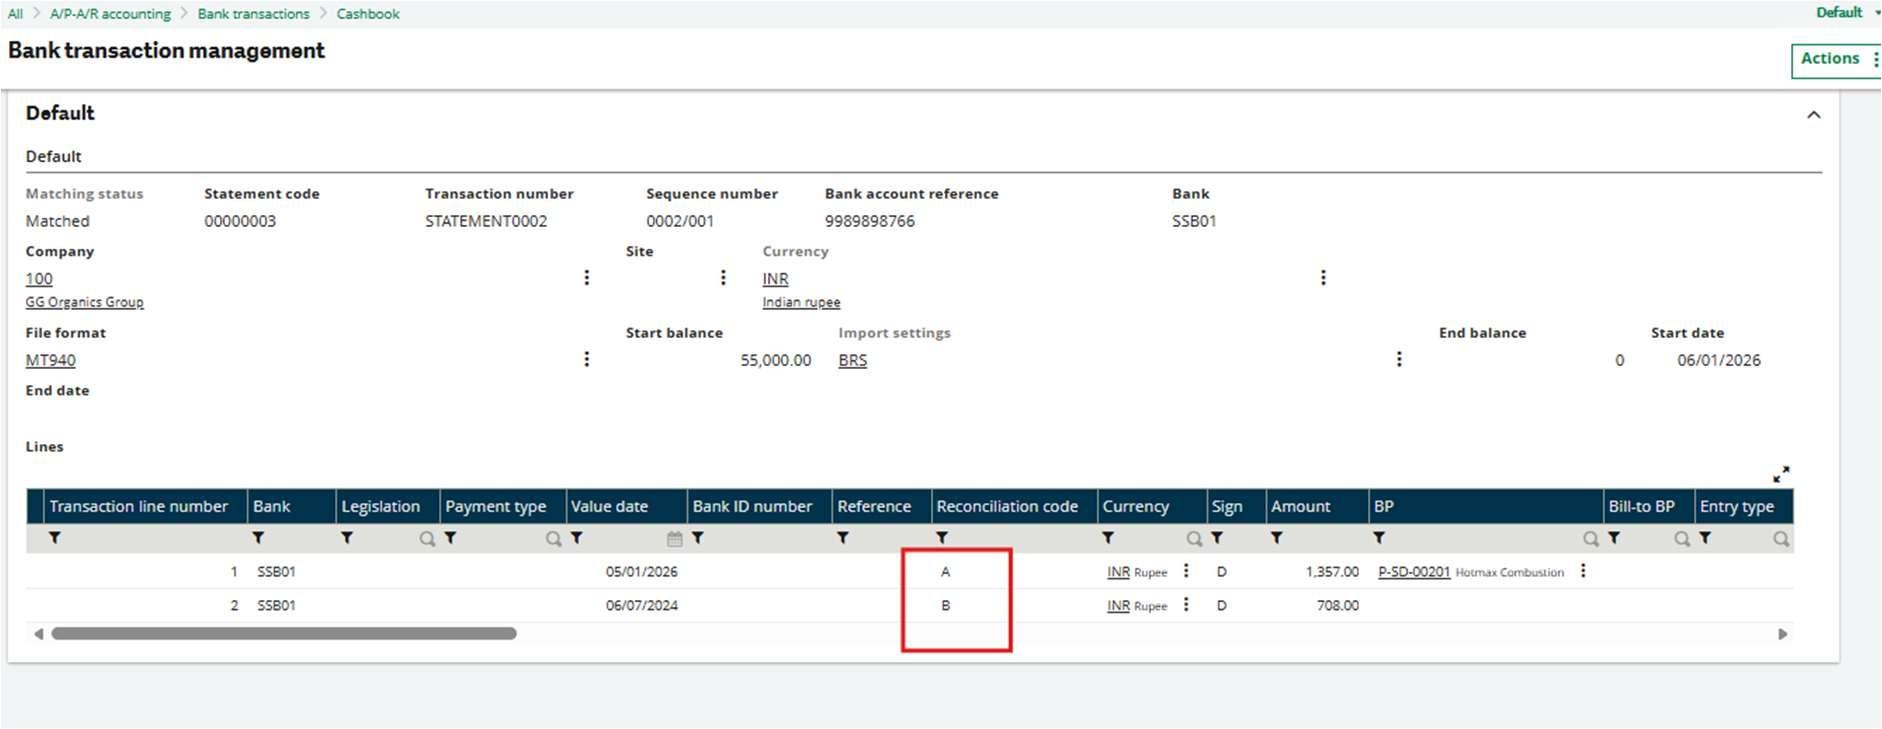The width and height of the screenshot is (1882, 729).
Task: Open row 1 currency INR actions menu
Action: (x=1186, y=571)
